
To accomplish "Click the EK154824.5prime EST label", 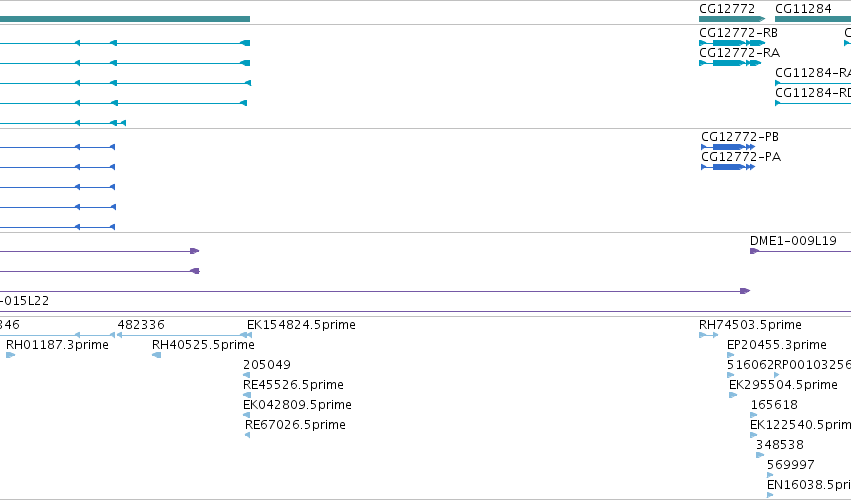I will (301, 325).
